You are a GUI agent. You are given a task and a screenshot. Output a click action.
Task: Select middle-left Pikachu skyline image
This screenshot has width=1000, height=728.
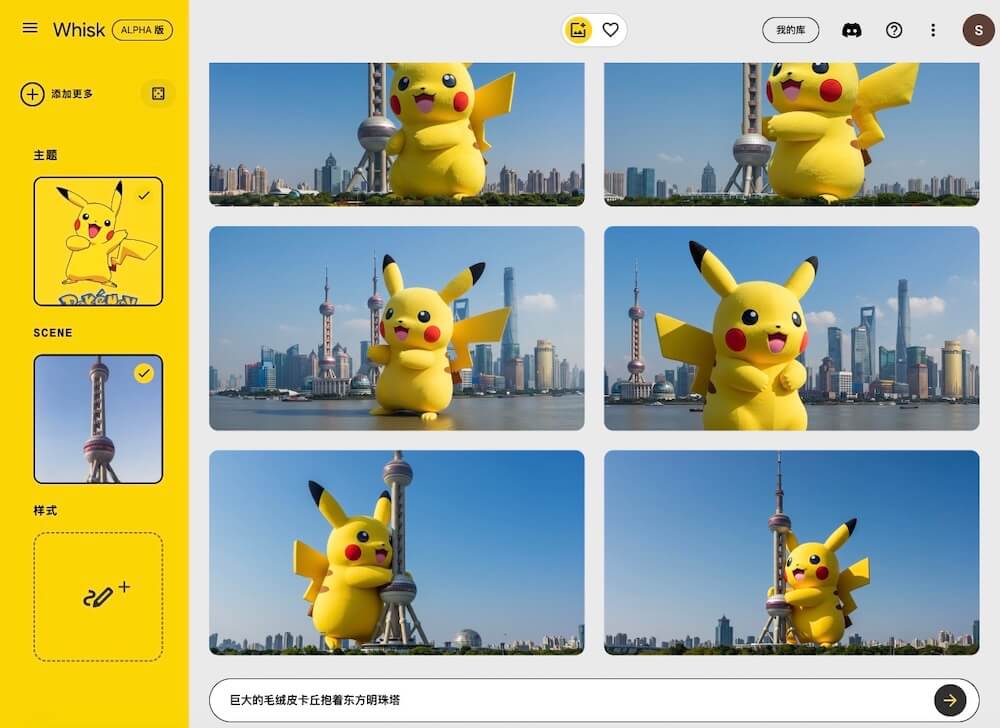click(396, 328)
